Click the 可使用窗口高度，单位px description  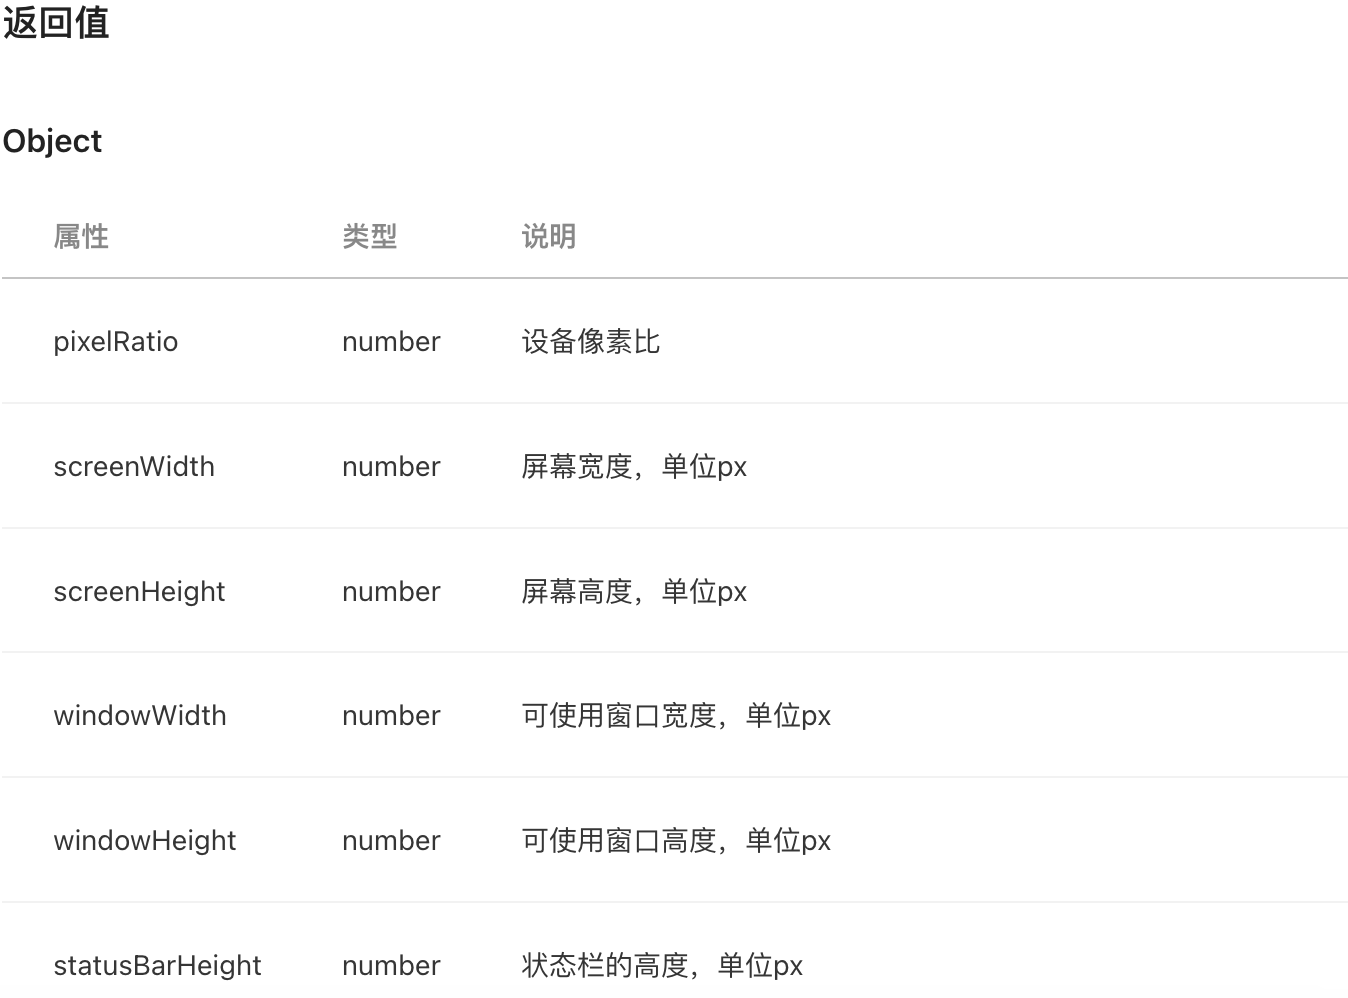[x=676, y=841]
